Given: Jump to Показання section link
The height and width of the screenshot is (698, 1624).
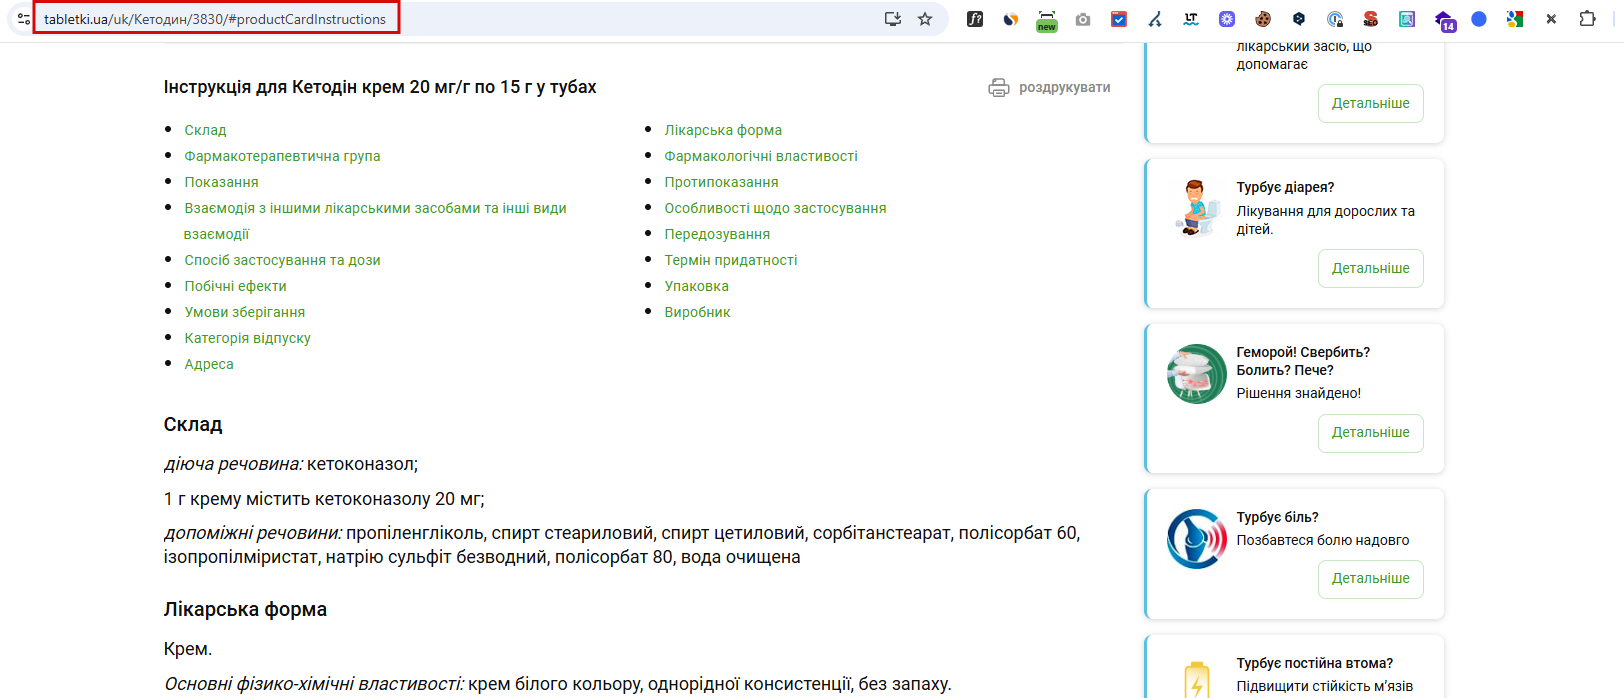Looking at the screenshot, I should pos(221,182).
